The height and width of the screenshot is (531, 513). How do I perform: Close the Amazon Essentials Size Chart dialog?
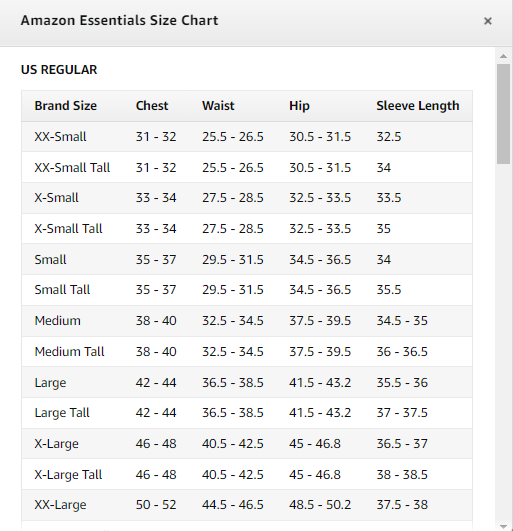(488, 21)
